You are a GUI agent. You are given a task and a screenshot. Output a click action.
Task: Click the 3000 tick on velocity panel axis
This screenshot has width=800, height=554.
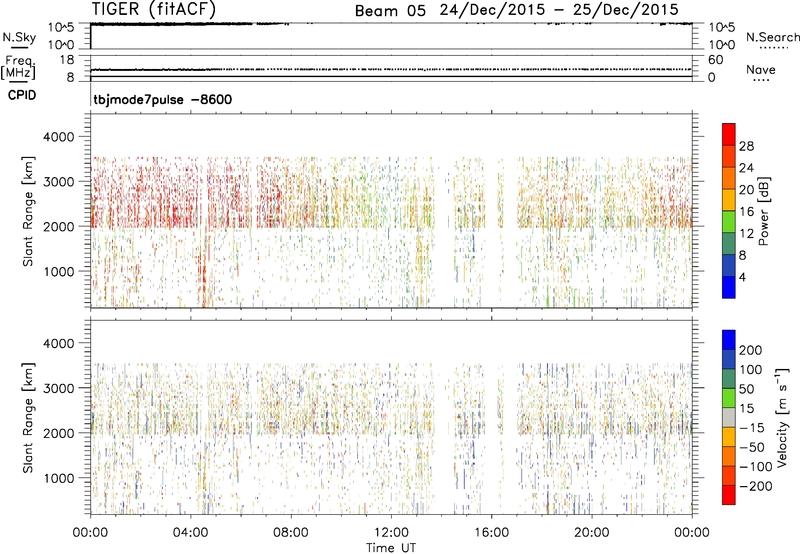pyautogui.click(x=59, y=388)
